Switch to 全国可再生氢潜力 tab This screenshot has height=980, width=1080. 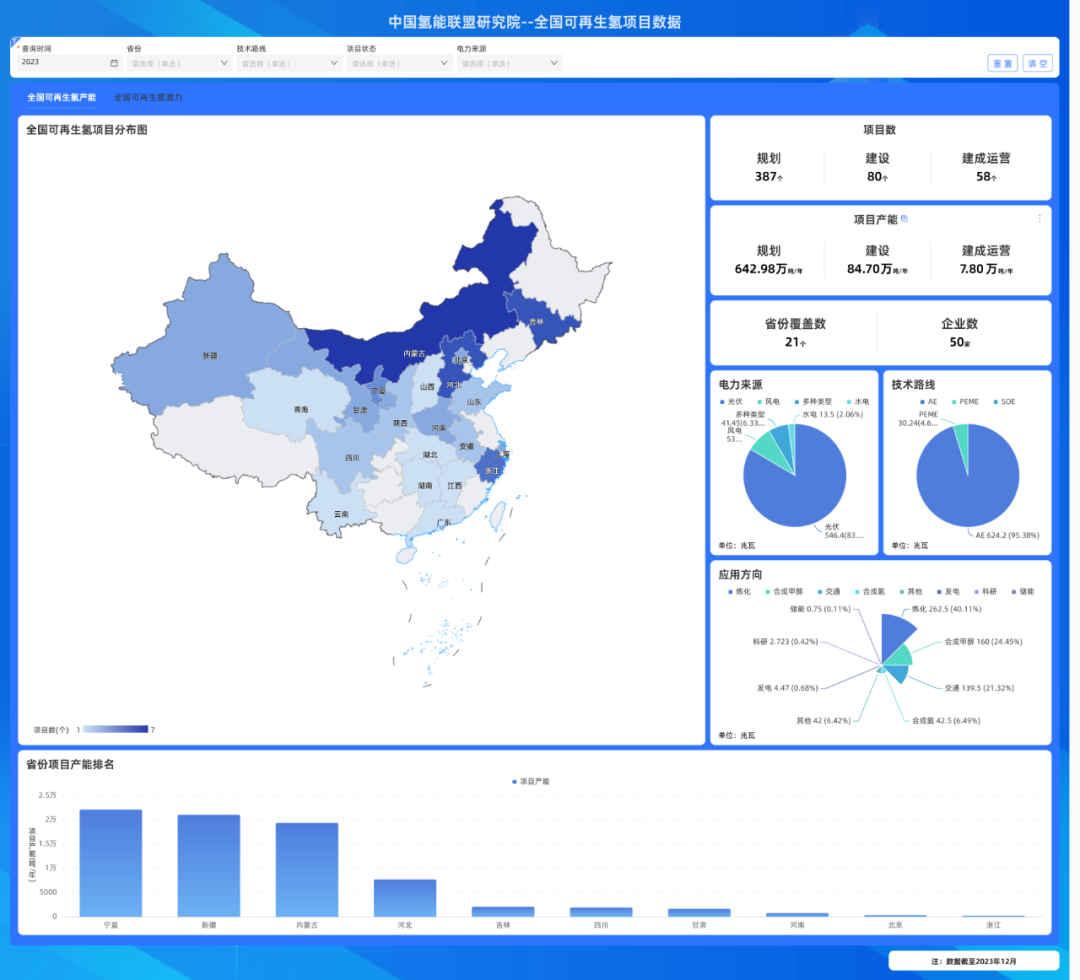(x=148, y=98)
